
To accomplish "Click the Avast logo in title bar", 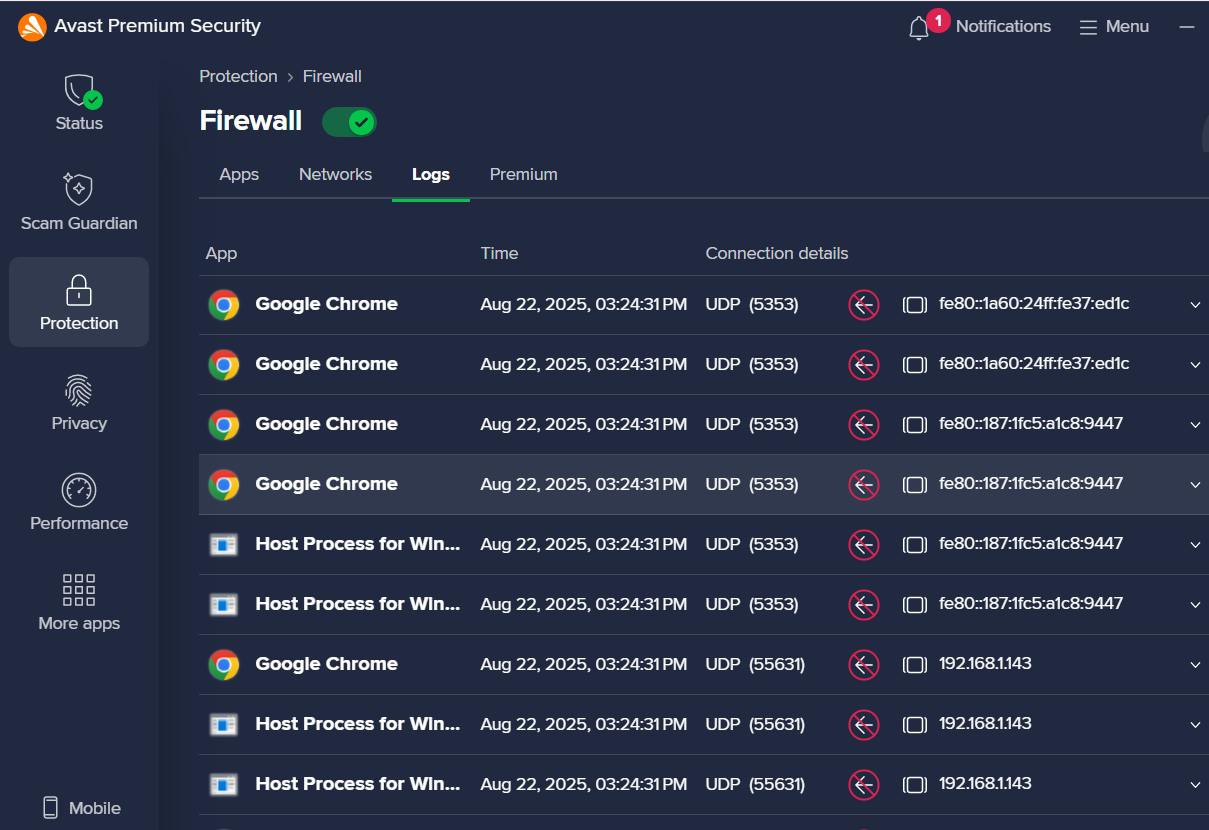I will (32, 27).
